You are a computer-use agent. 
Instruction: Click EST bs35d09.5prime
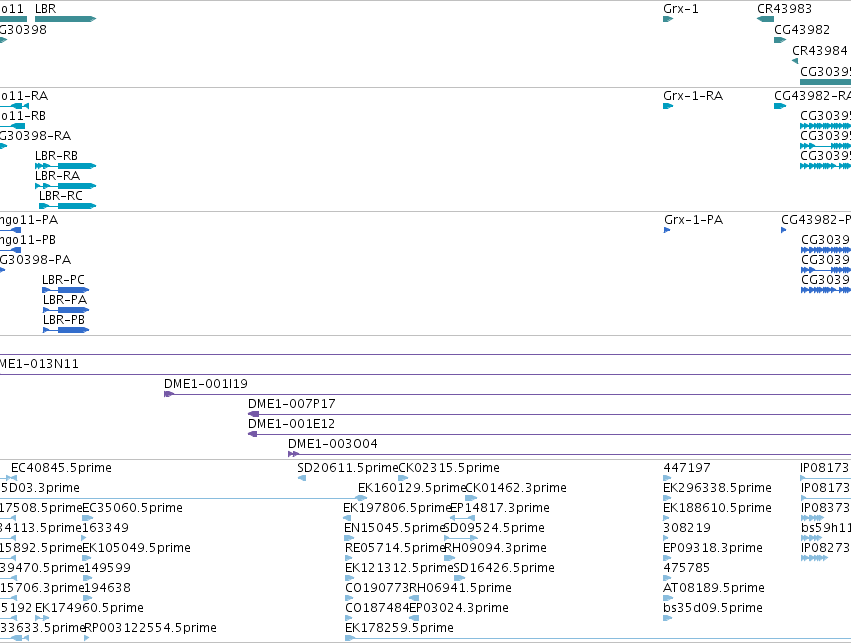tap(668, 618)
